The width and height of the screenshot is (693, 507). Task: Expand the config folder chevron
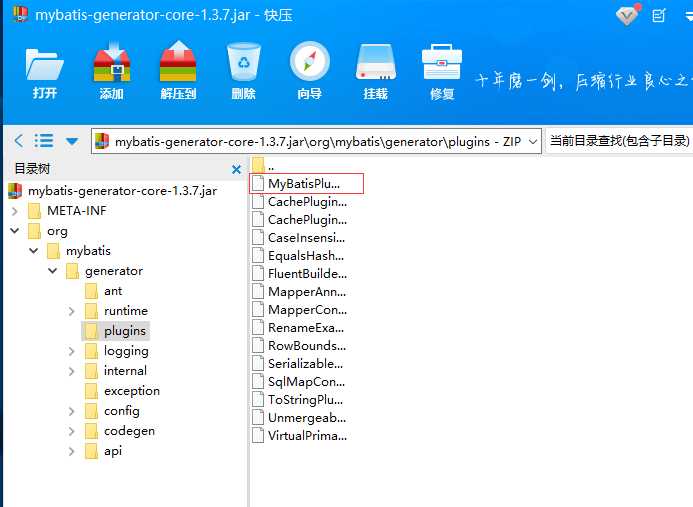tap(72, 411)
